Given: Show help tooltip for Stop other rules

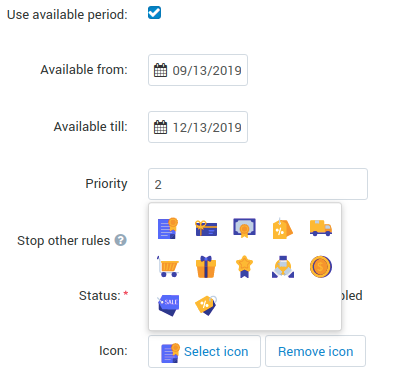Looking at the screenshot, I should tap(121, 240).
